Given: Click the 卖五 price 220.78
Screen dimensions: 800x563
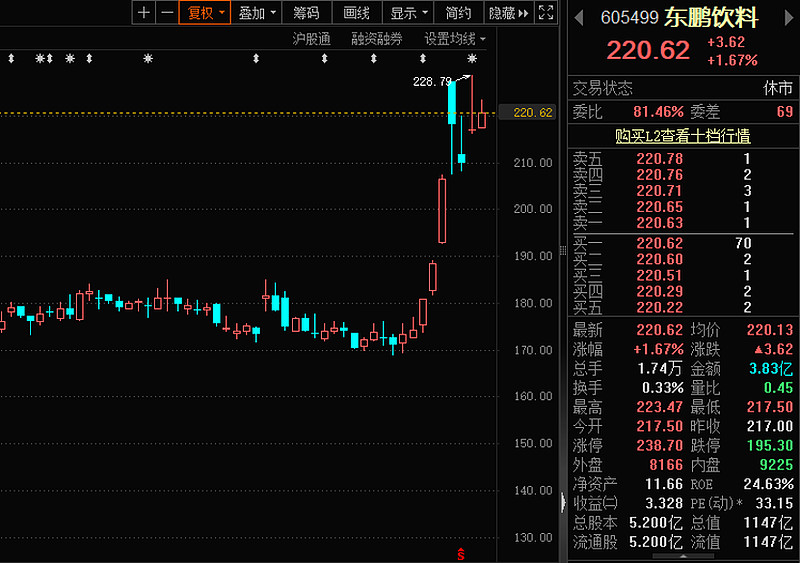Looking at the screenshot, I should point(659,159).
